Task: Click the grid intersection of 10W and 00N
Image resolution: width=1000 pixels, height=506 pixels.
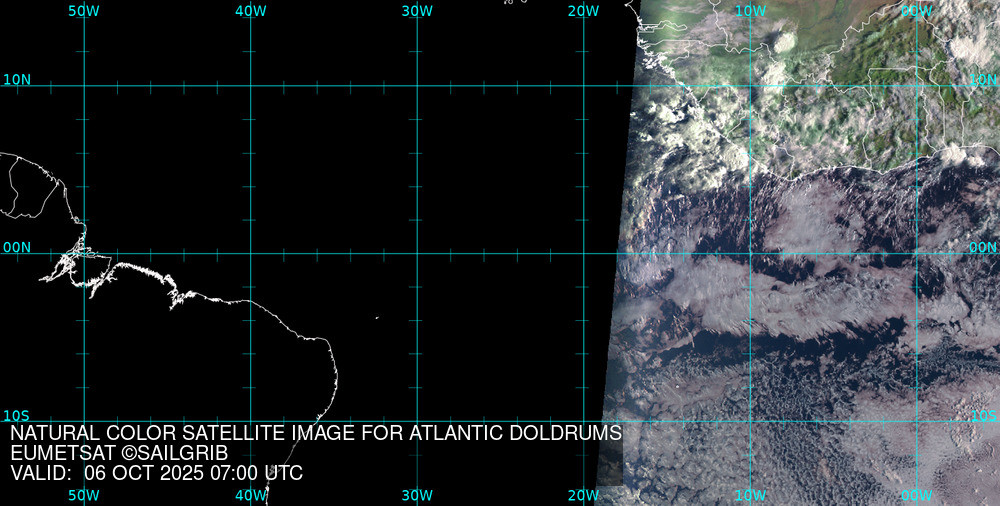Action: tap(750, 253)
